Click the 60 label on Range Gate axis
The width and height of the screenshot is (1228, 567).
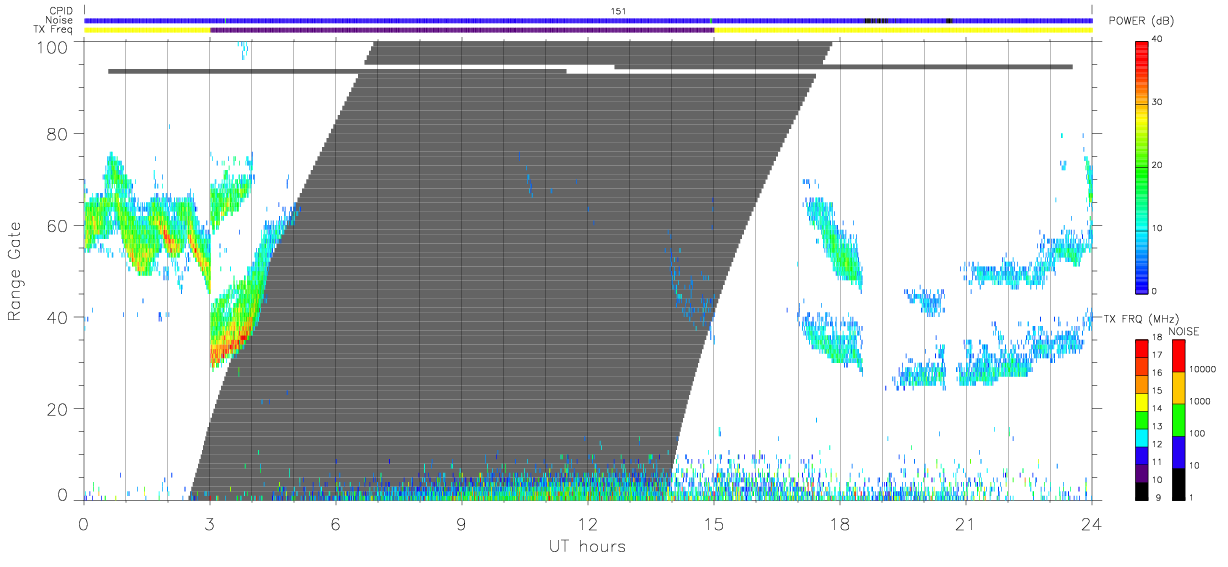(59, 225)
